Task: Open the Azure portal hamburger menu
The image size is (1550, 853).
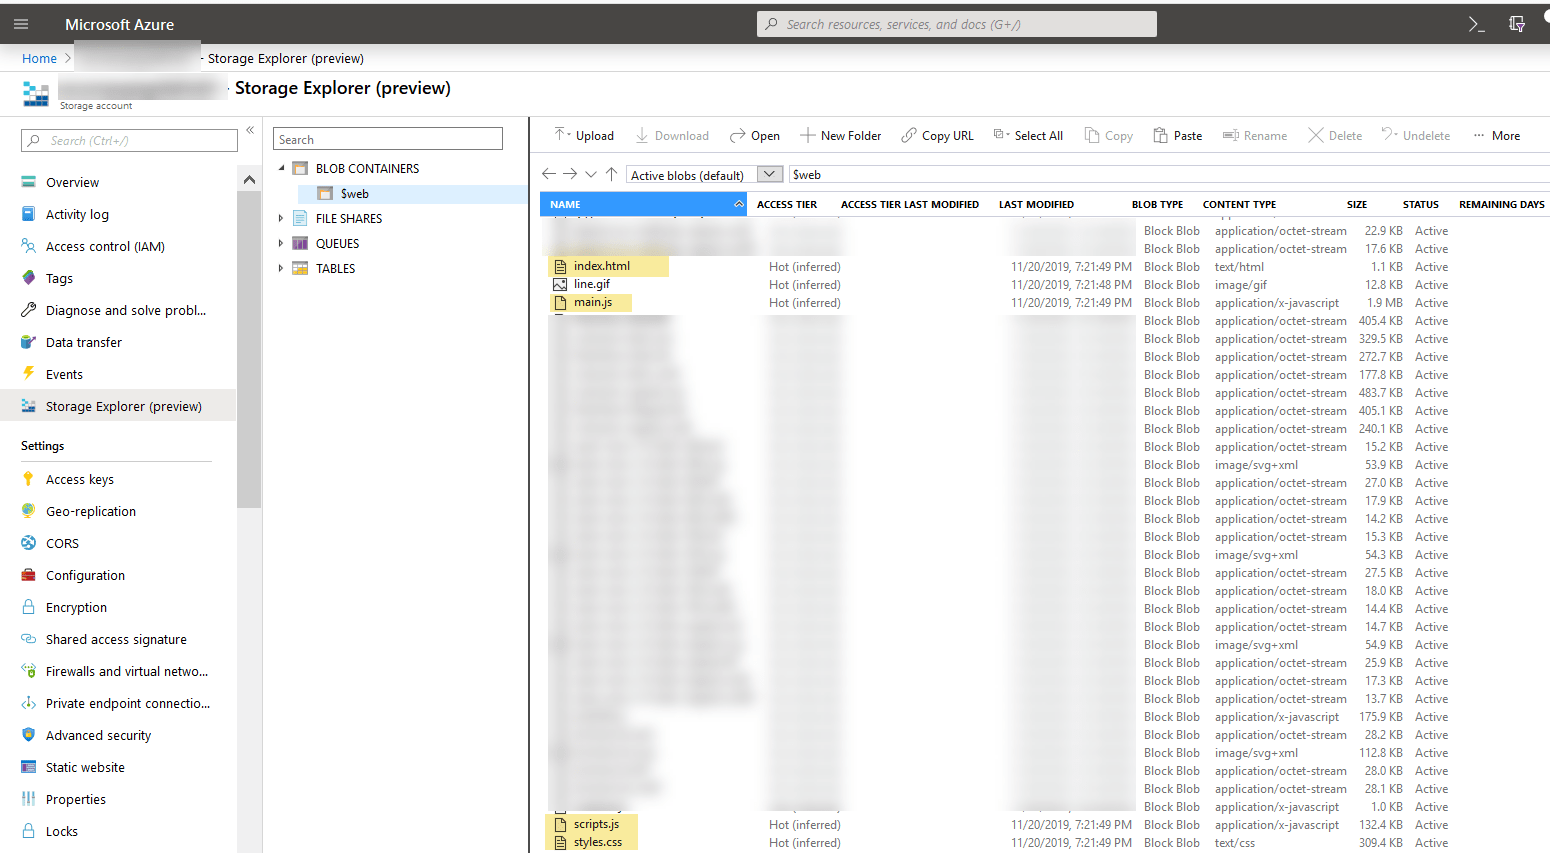Action: click(21, 23)
